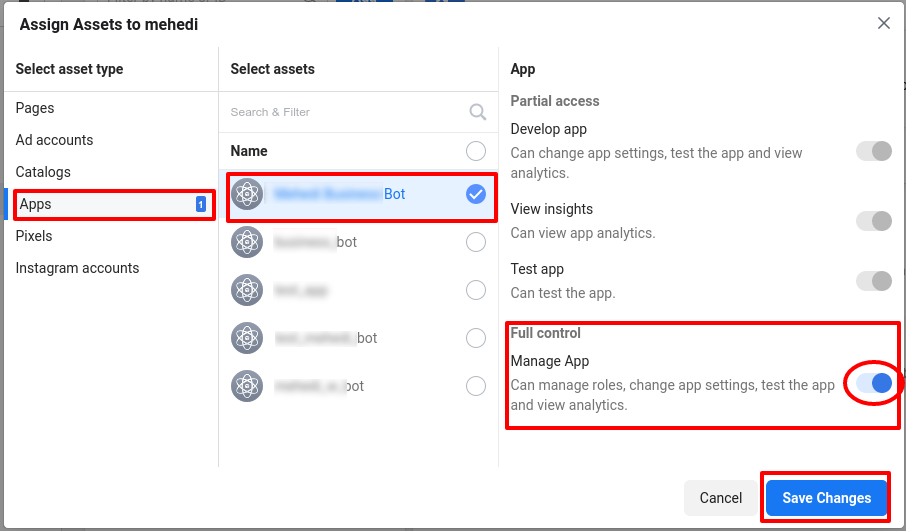Image resolution: width=906 pixels, height=531 pixels.
Task: Select the Pages asset type
Action: coord(35,108)
